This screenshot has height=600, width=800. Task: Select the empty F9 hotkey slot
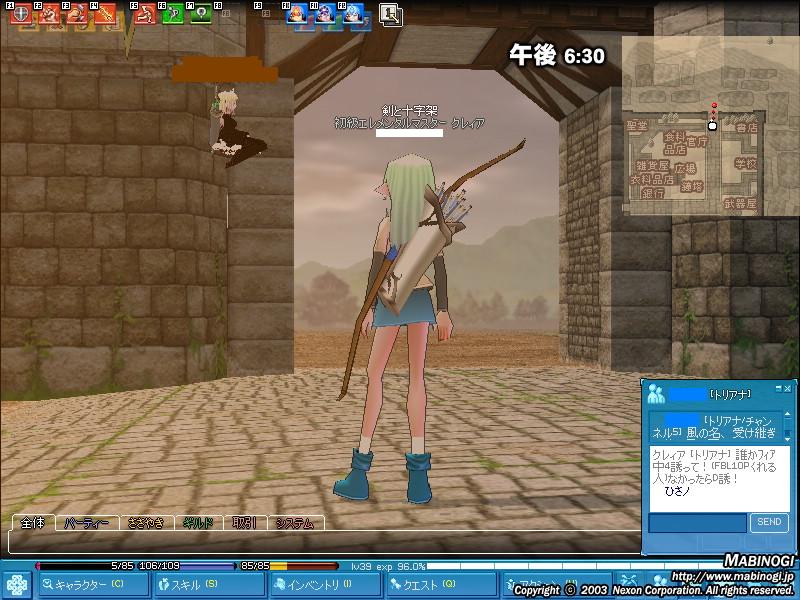click(267, 14)
